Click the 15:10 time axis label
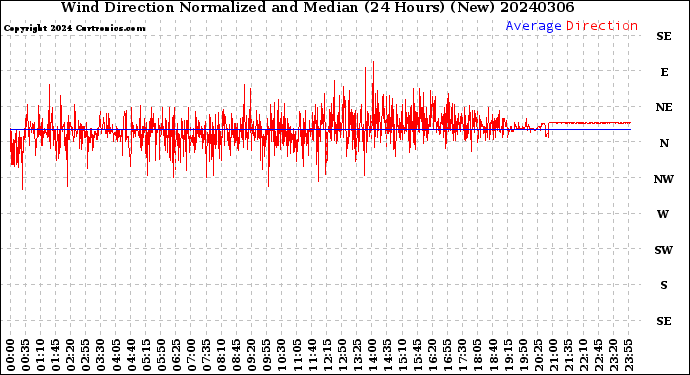 click(x=402, y=355)
